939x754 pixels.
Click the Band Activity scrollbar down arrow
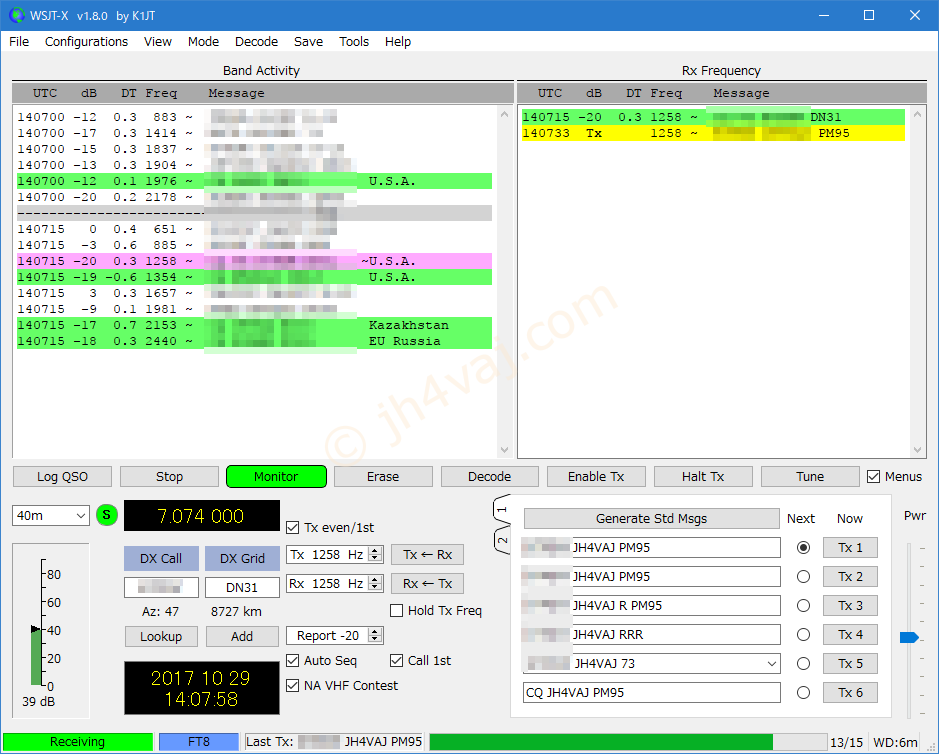pyautogui.click(x=504, y=450)
